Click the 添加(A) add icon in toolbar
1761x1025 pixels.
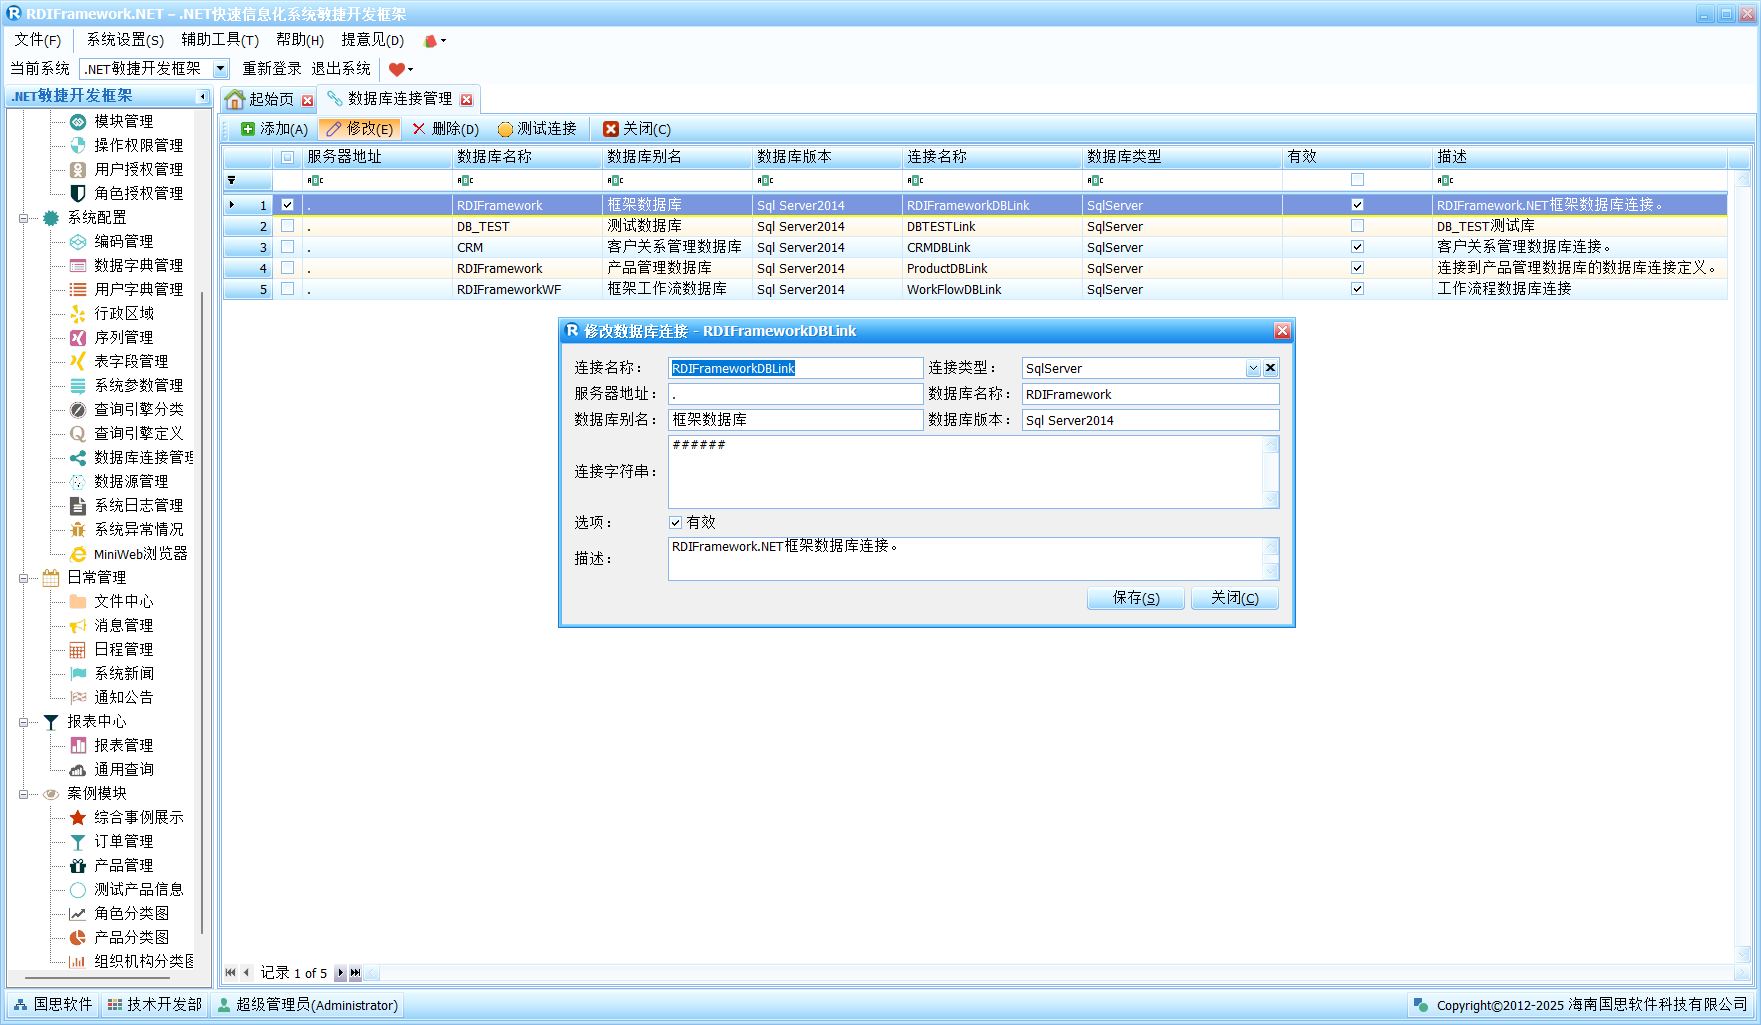tap(248, 129)
